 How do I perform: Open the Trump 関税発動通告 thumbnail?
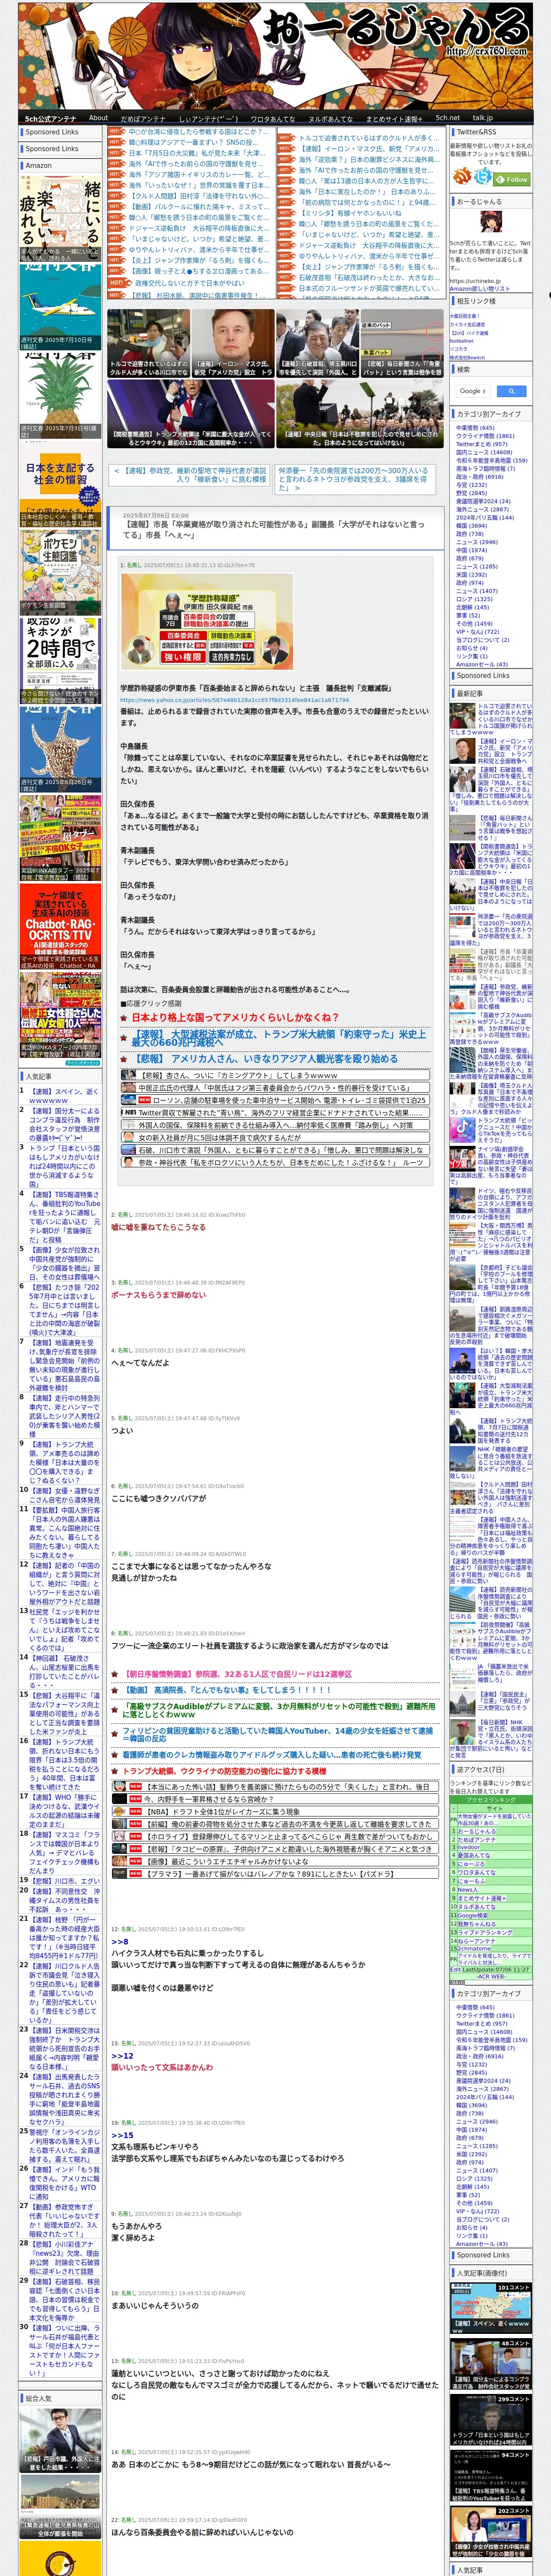click(191, 414)
